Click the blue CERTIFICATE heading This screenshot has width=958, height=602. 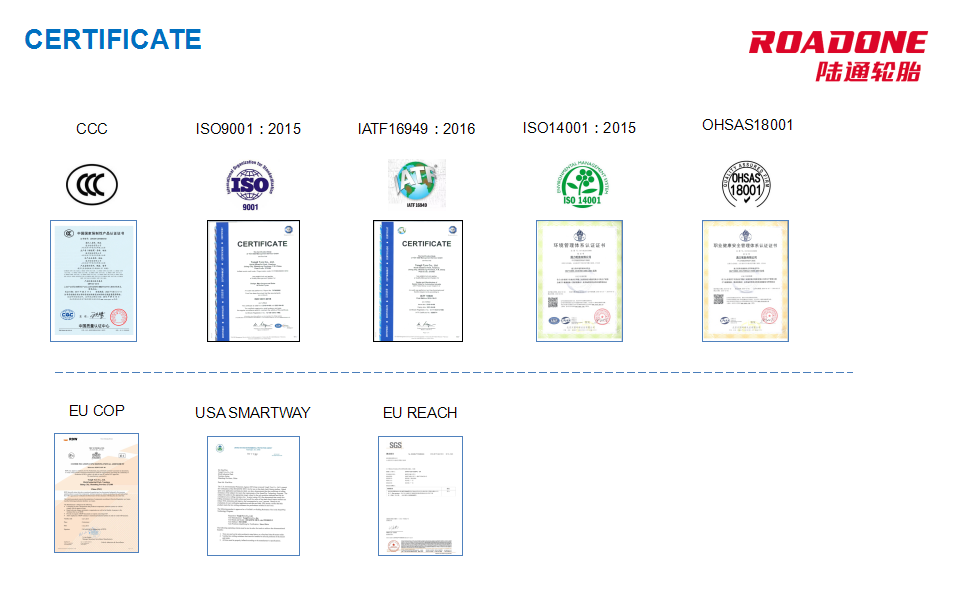pos(113,40)
